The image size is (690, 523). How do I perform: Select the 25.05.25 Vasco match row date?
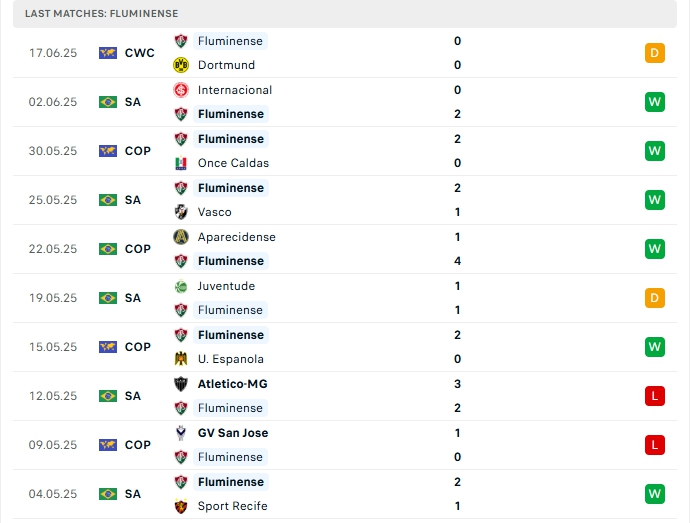(53, 200)
